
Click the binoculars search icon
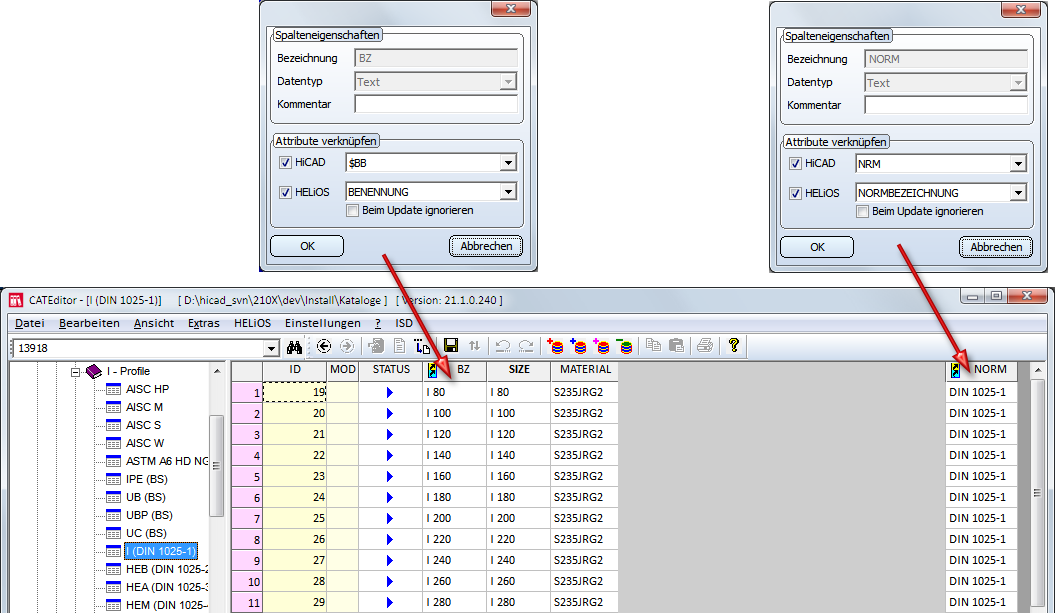tap(294, 347)
